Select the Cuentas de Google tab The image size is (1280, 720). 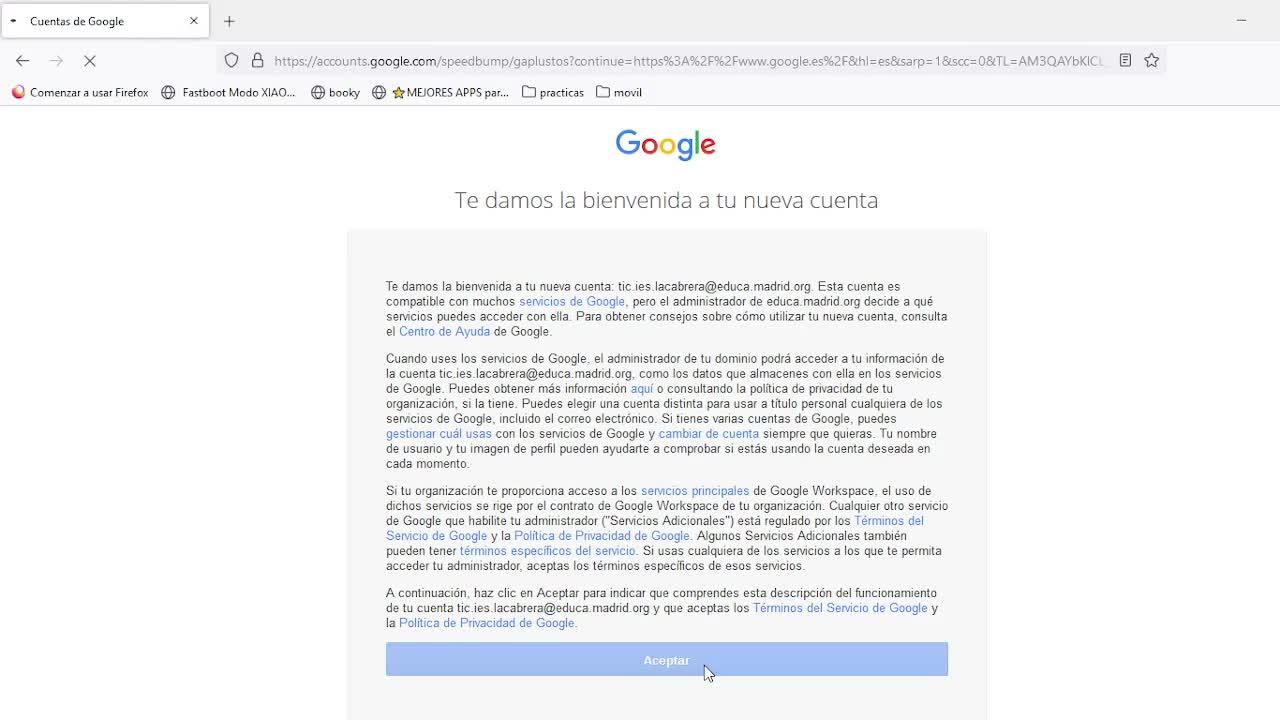(x=105, y=21)
